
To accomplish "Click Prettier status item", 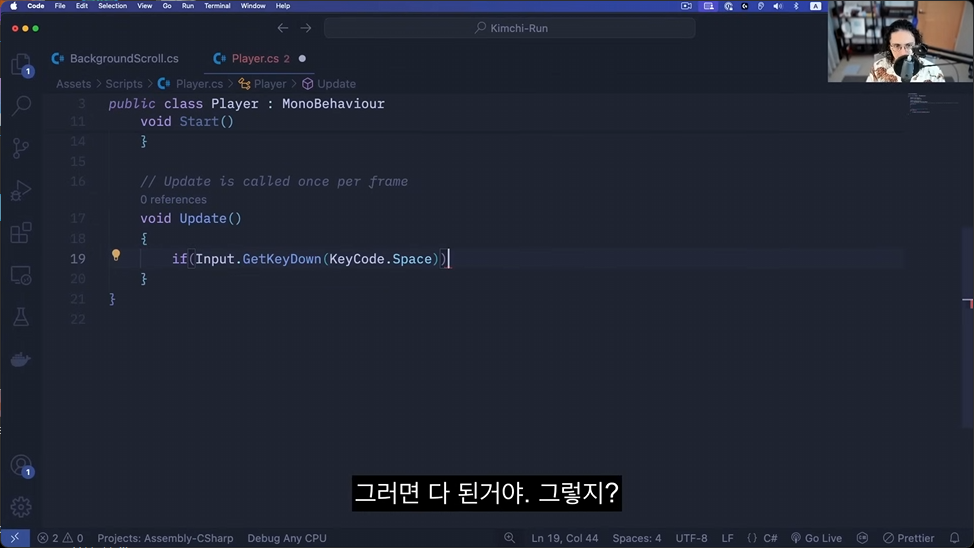I will click(x=908, y=538).
